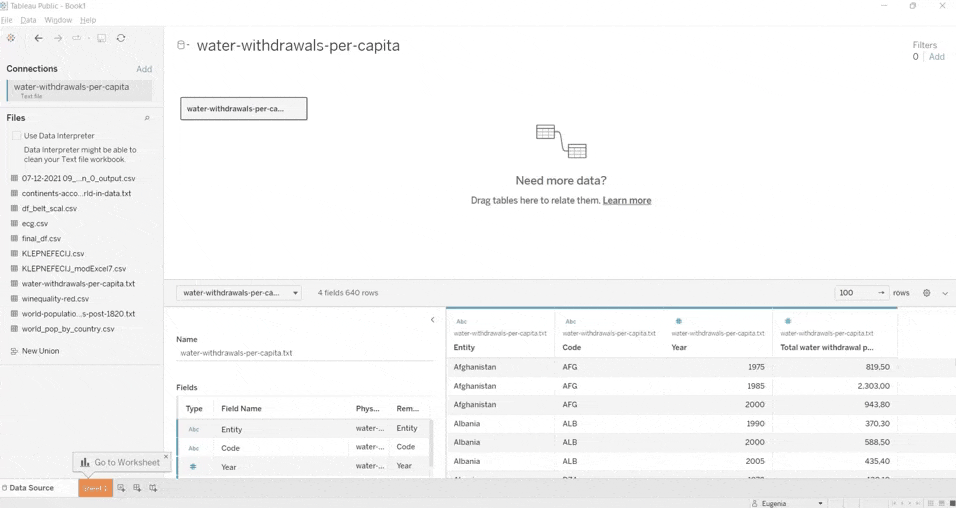
Task: Select winequality-red.csv in the Files list
Action: 55,299
